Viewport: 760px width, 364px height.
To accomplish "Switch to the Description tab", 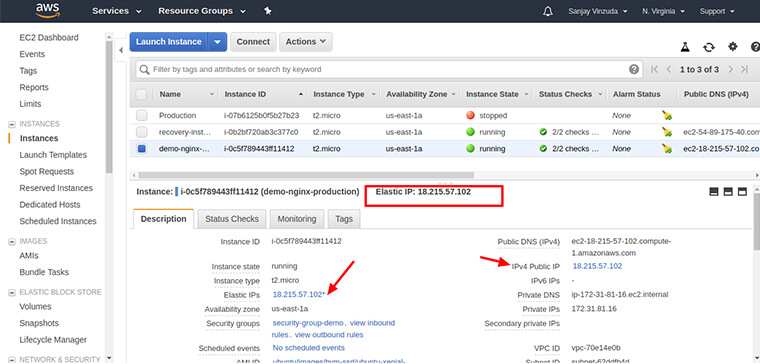I will point(163,219).
